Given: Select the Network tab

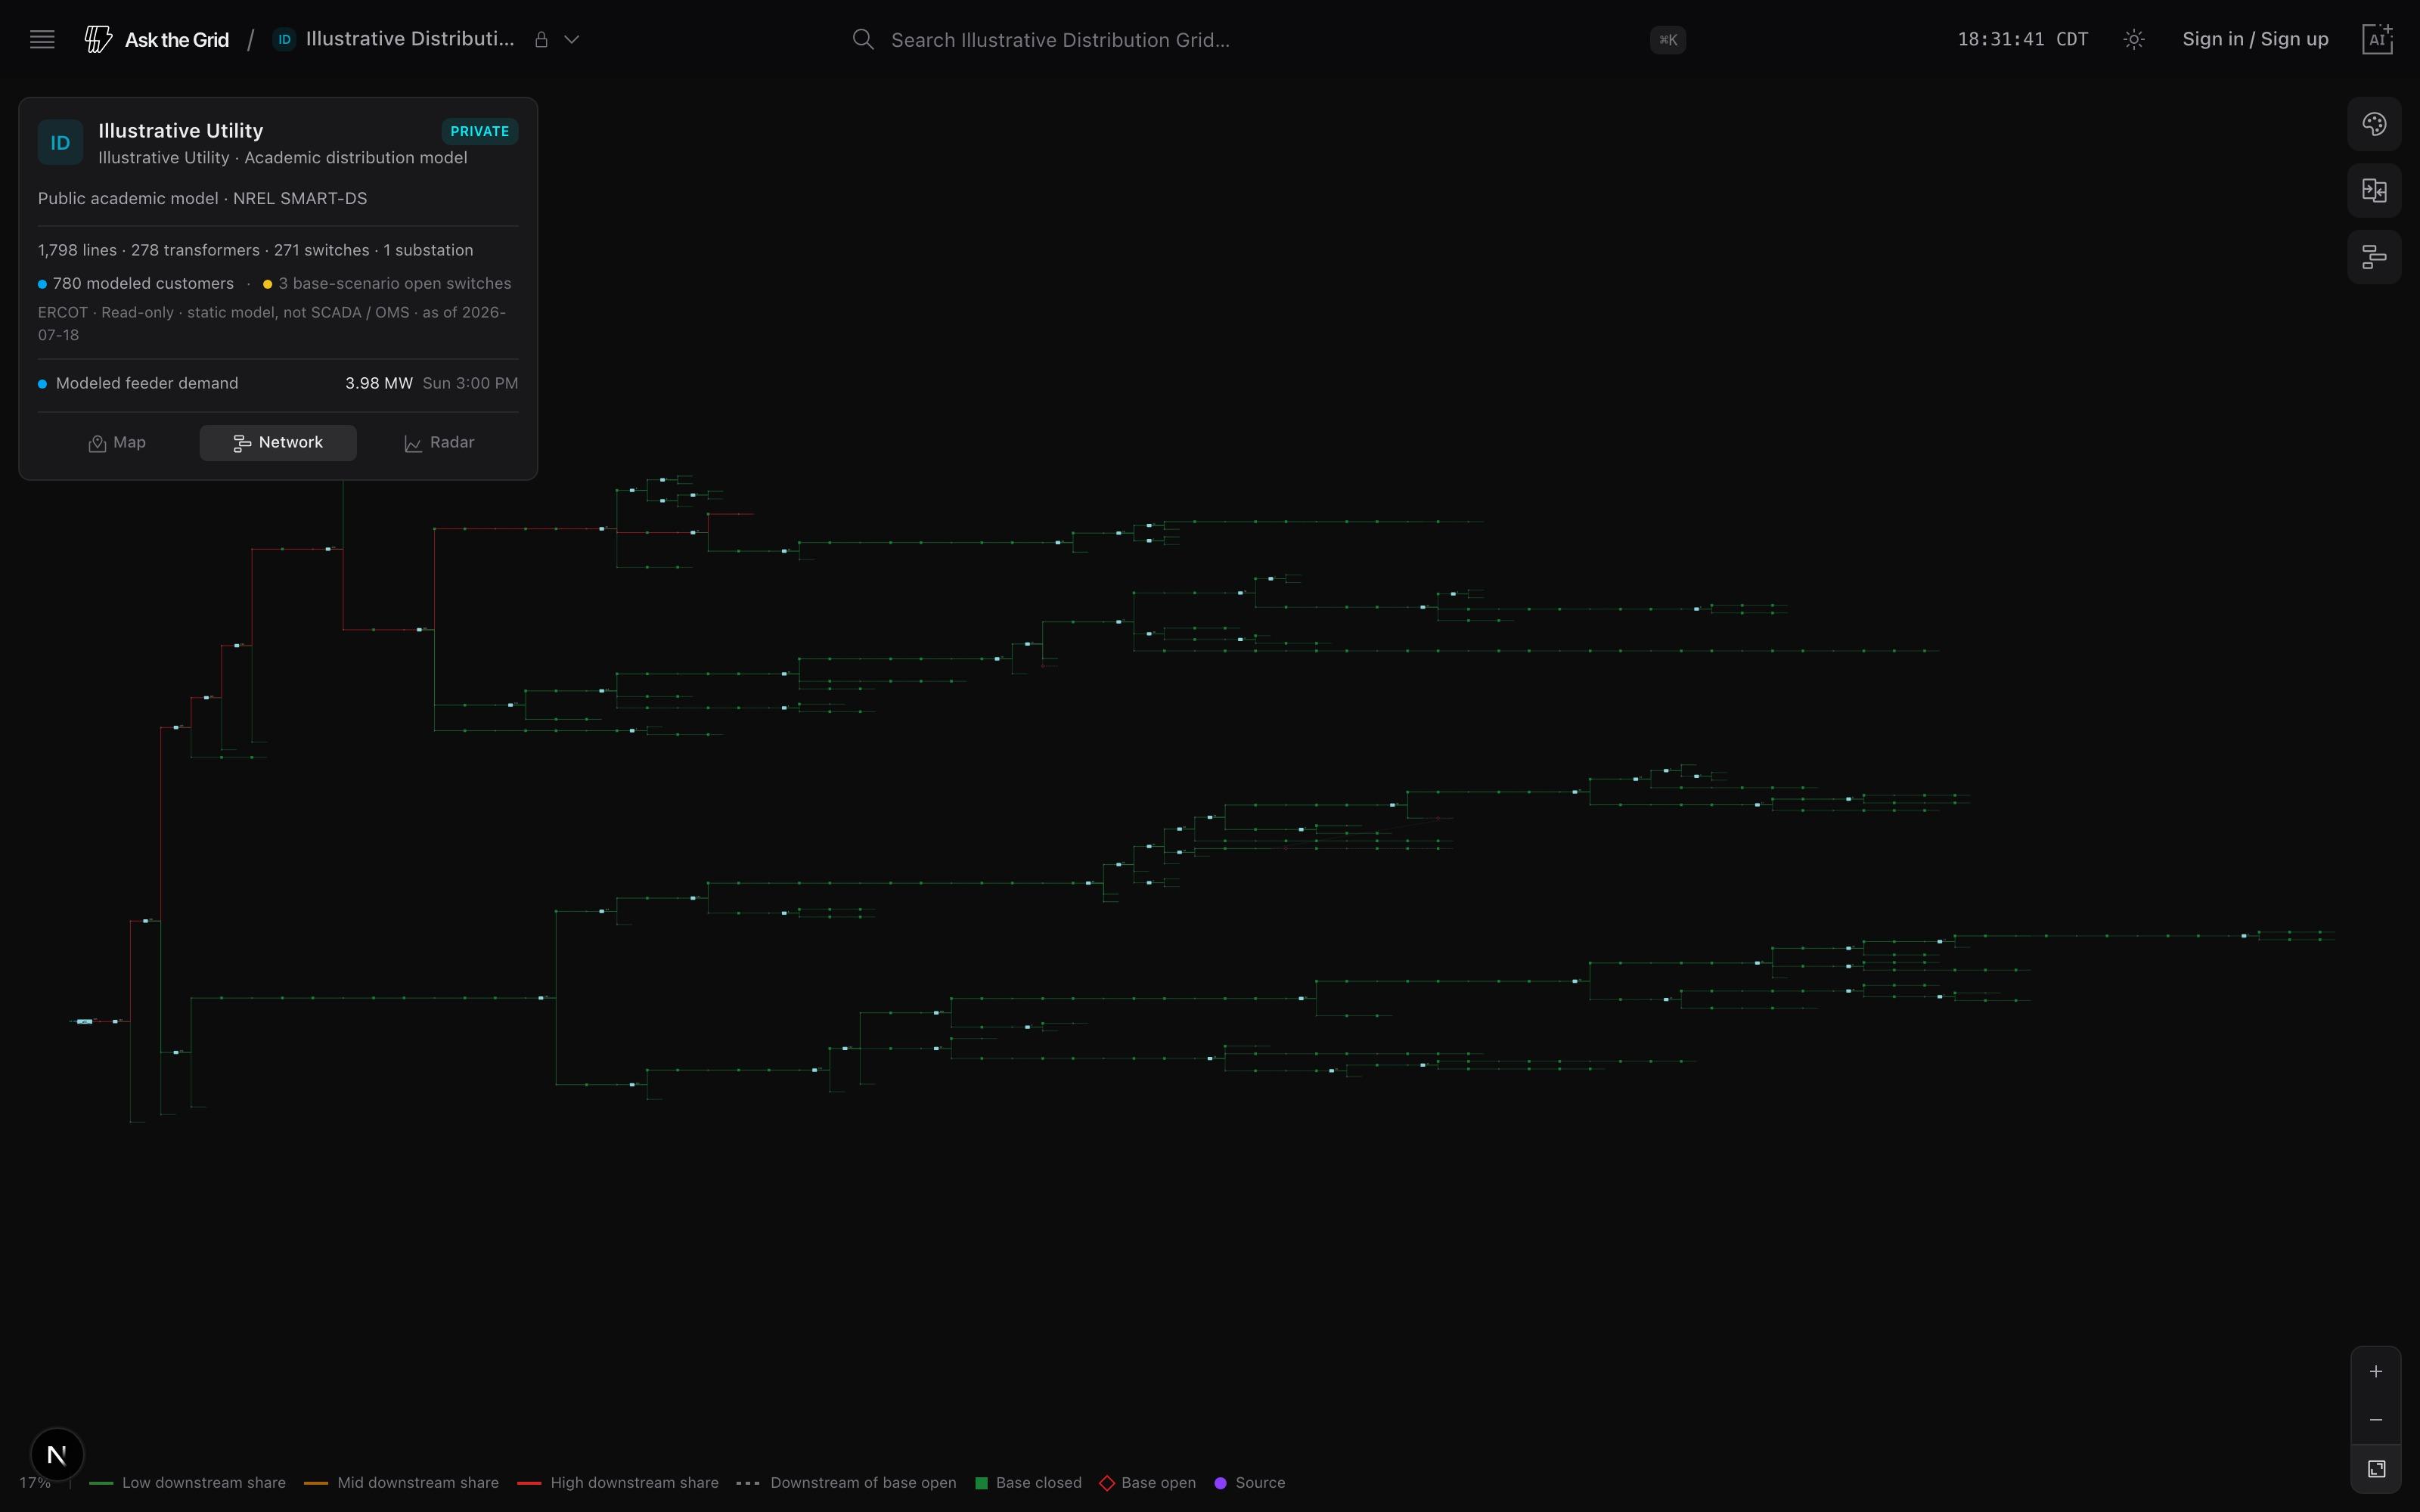Looking at the screenshot, I should [278, 443].
